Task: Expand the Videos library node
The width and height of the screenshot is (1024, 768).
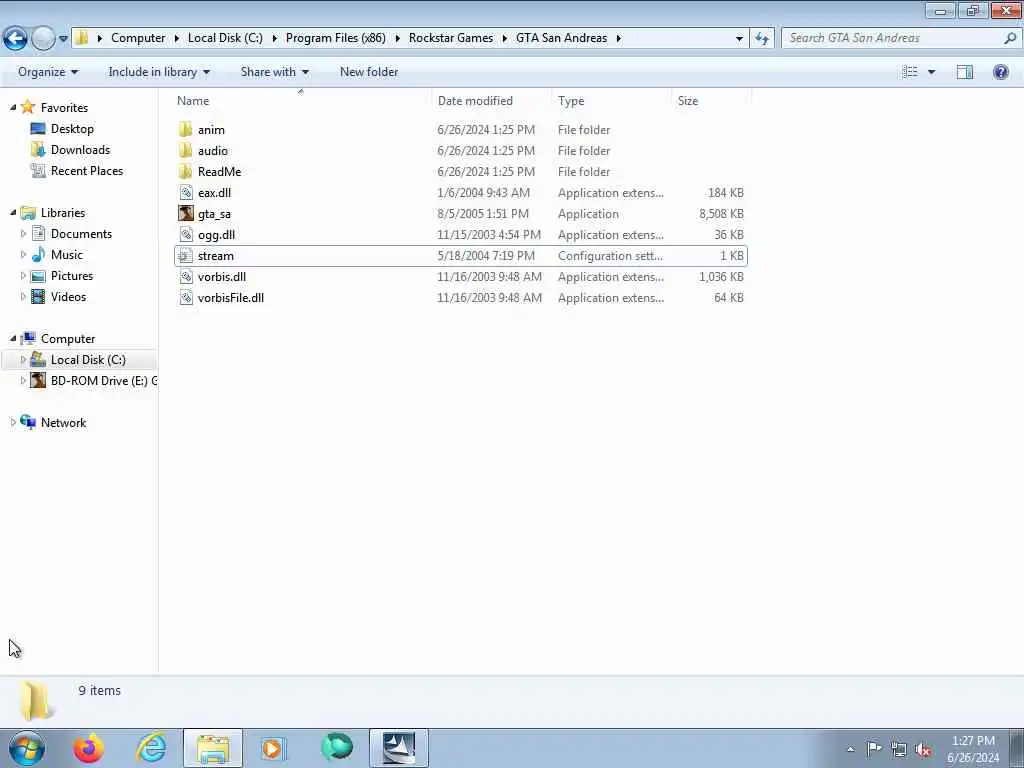Action: click(24, 296)
